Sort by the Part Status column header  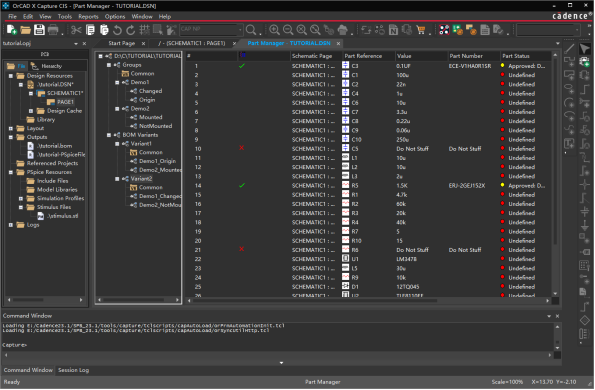[526, 56]
